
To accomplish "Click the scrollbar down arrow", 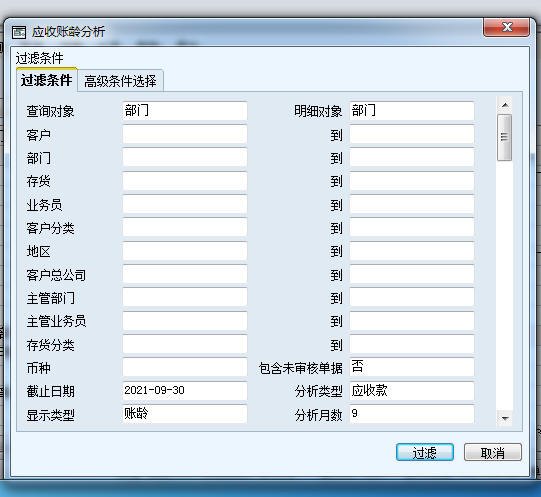I will coord(505,418).
